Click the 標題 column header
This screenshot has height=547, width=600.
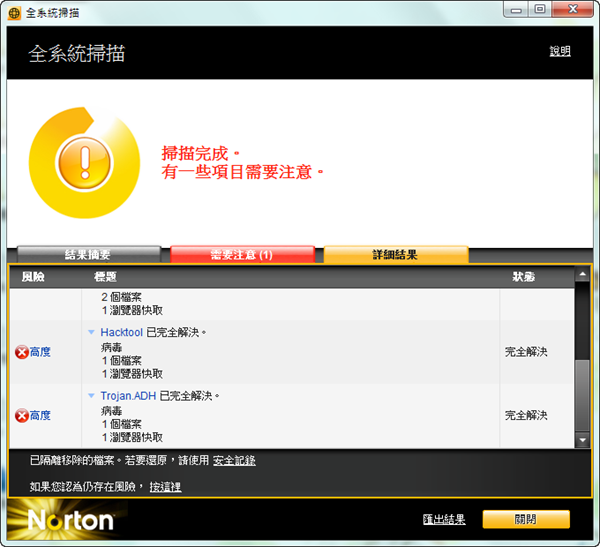(x=105, y=277)
